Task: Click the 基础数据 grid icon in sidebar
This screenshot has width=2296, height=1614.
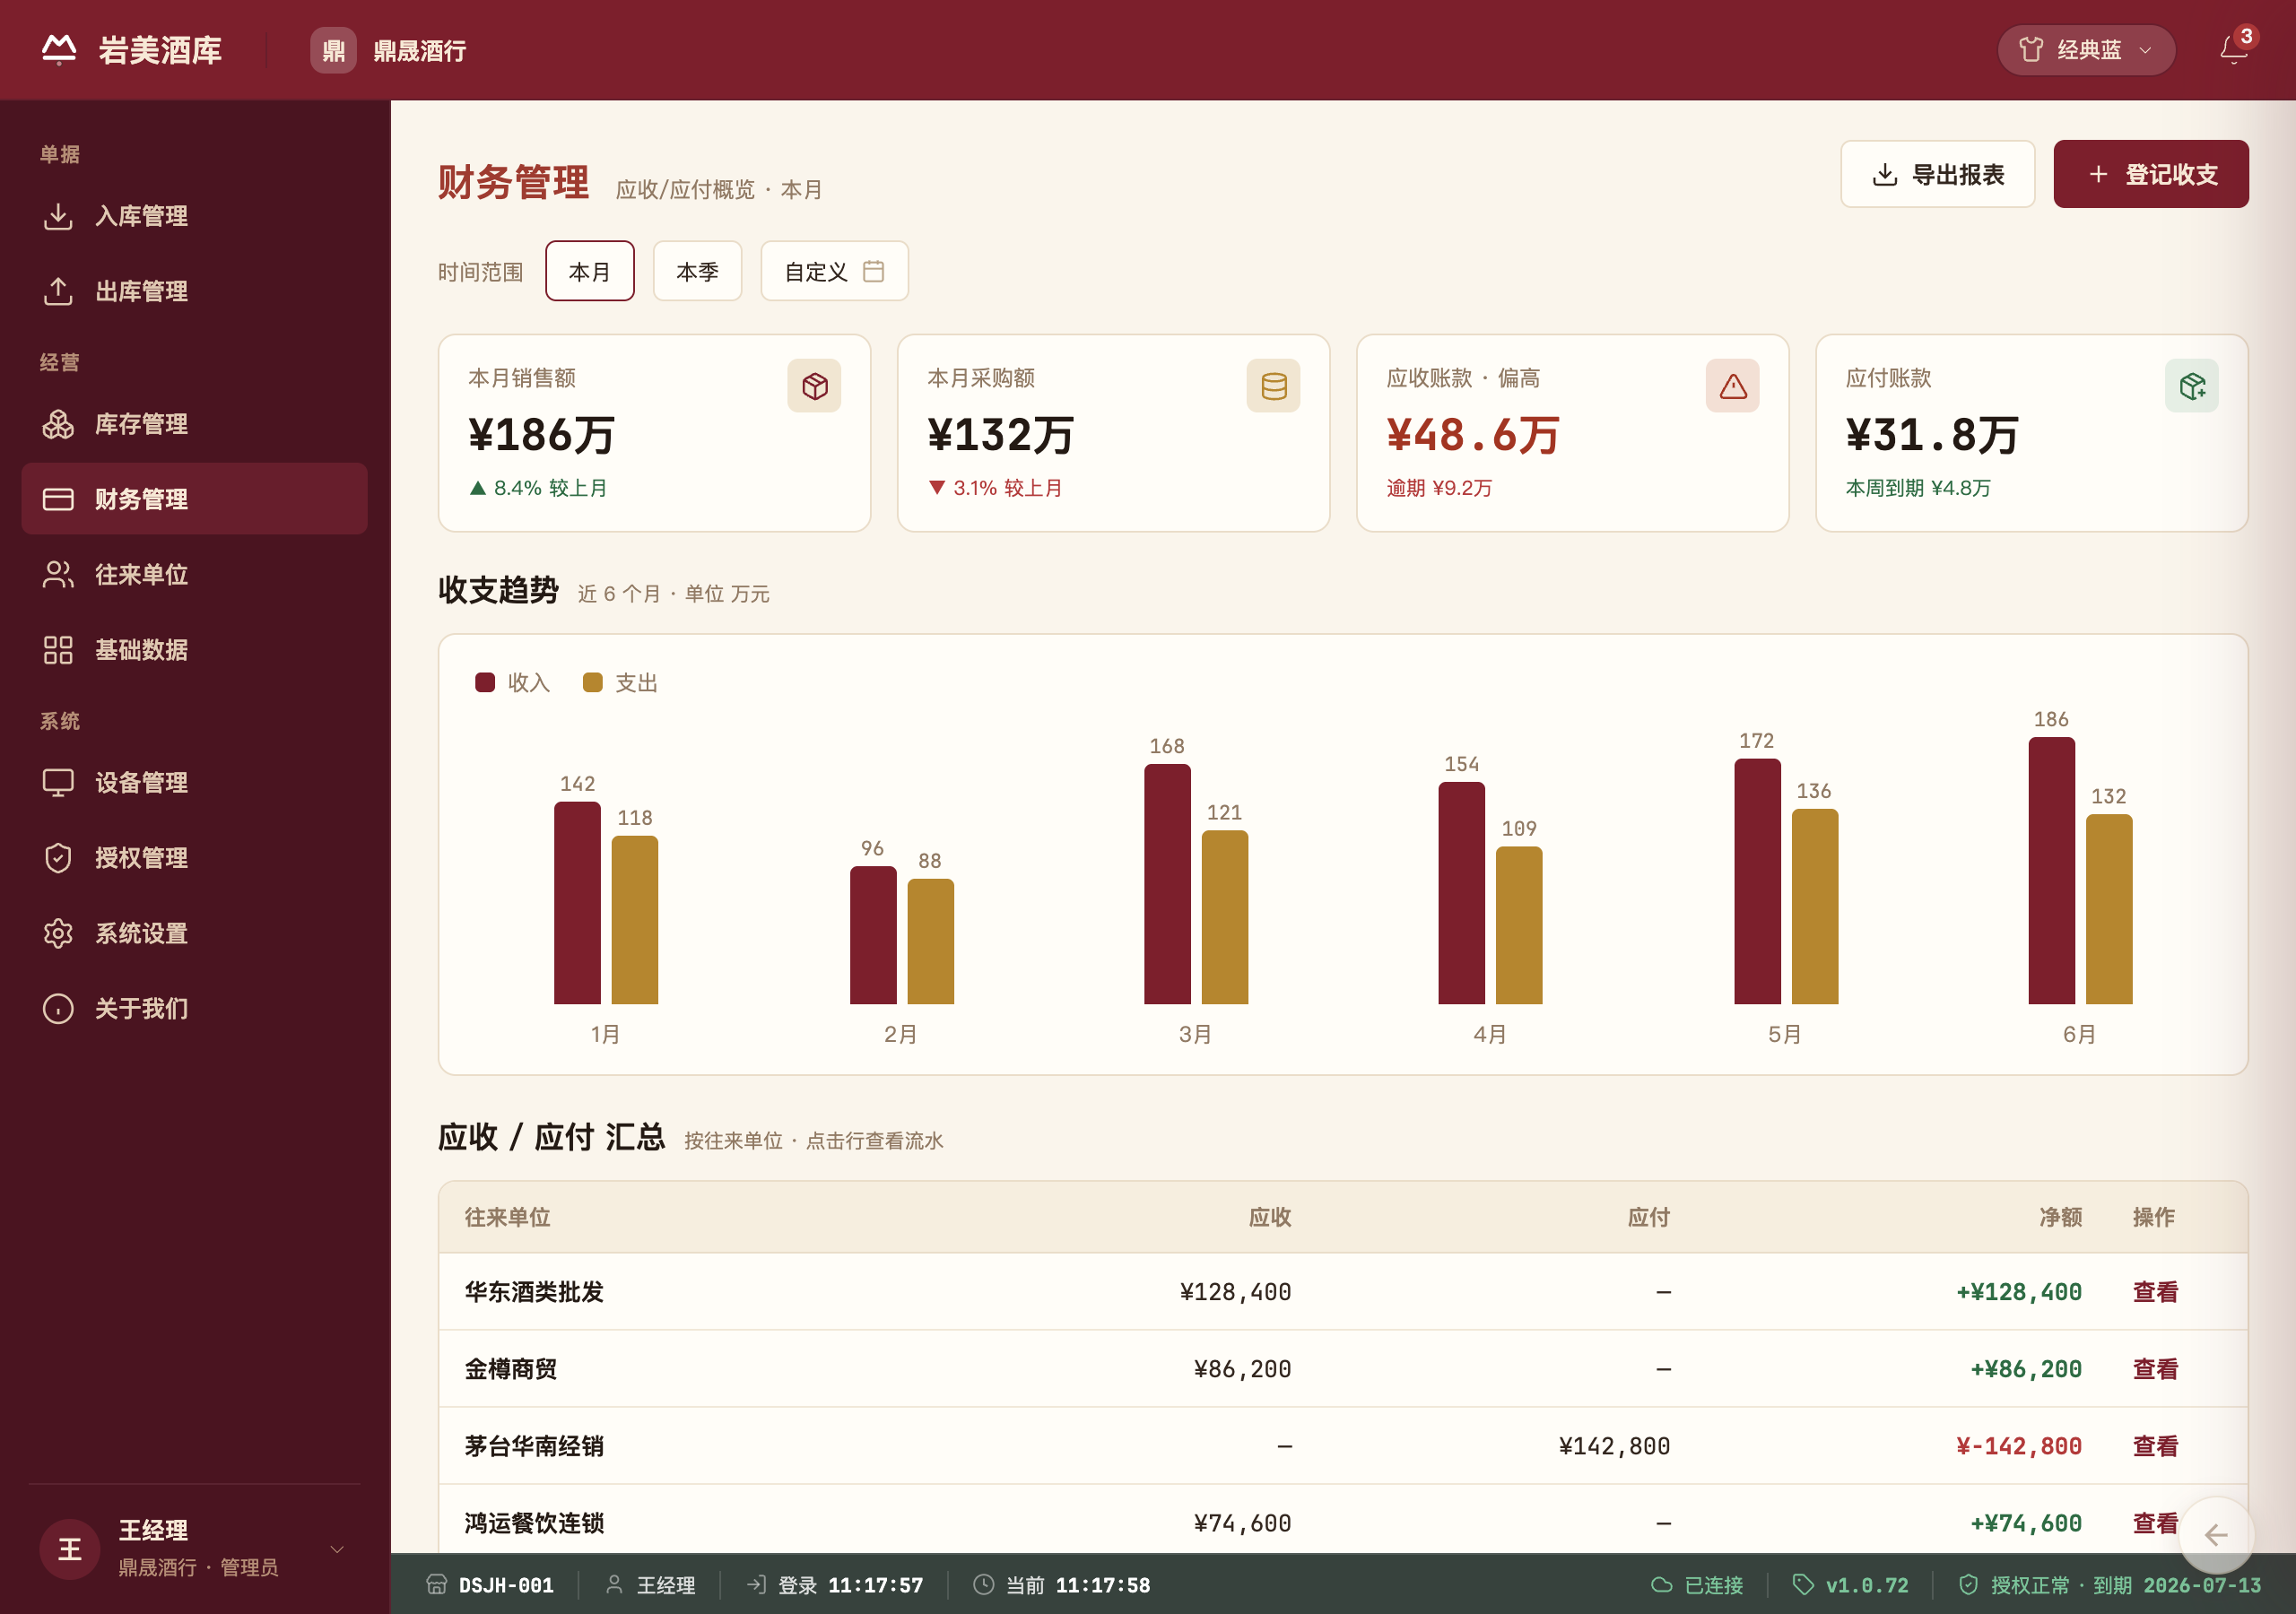Action: point(58,650)
